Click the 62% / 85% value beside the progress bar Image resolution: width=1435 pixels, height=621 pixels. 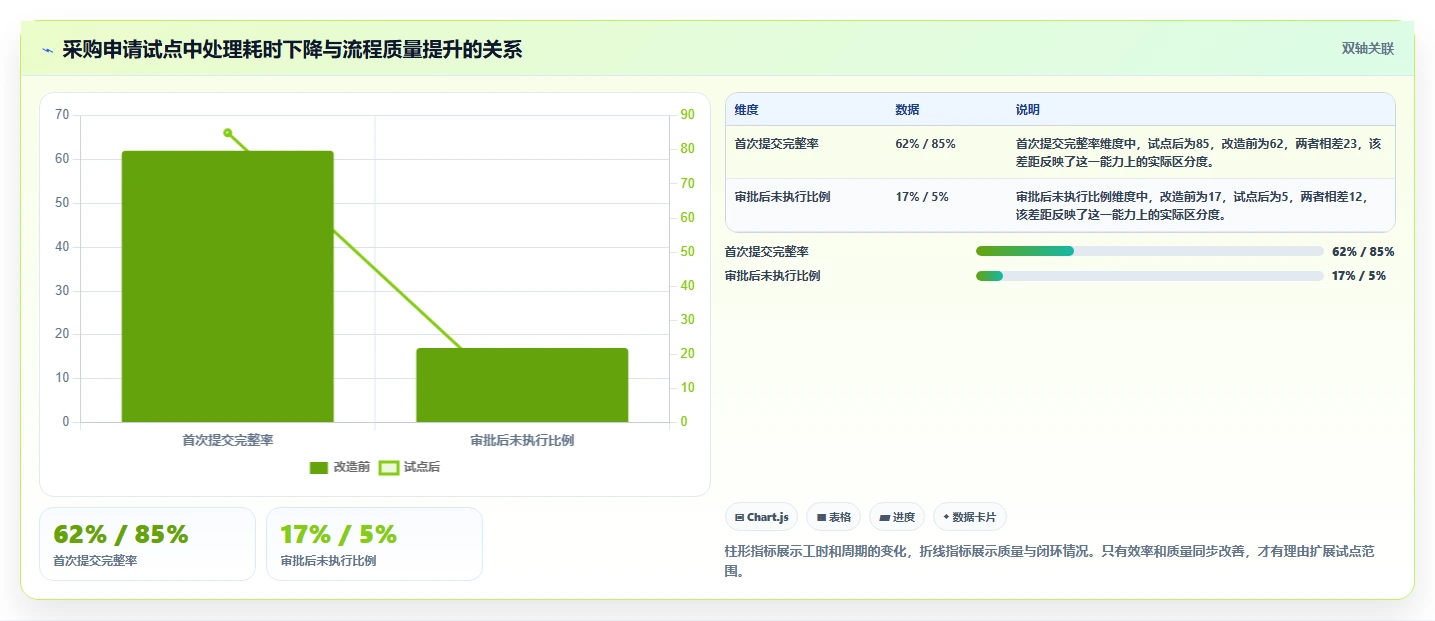coord(1363,251)
